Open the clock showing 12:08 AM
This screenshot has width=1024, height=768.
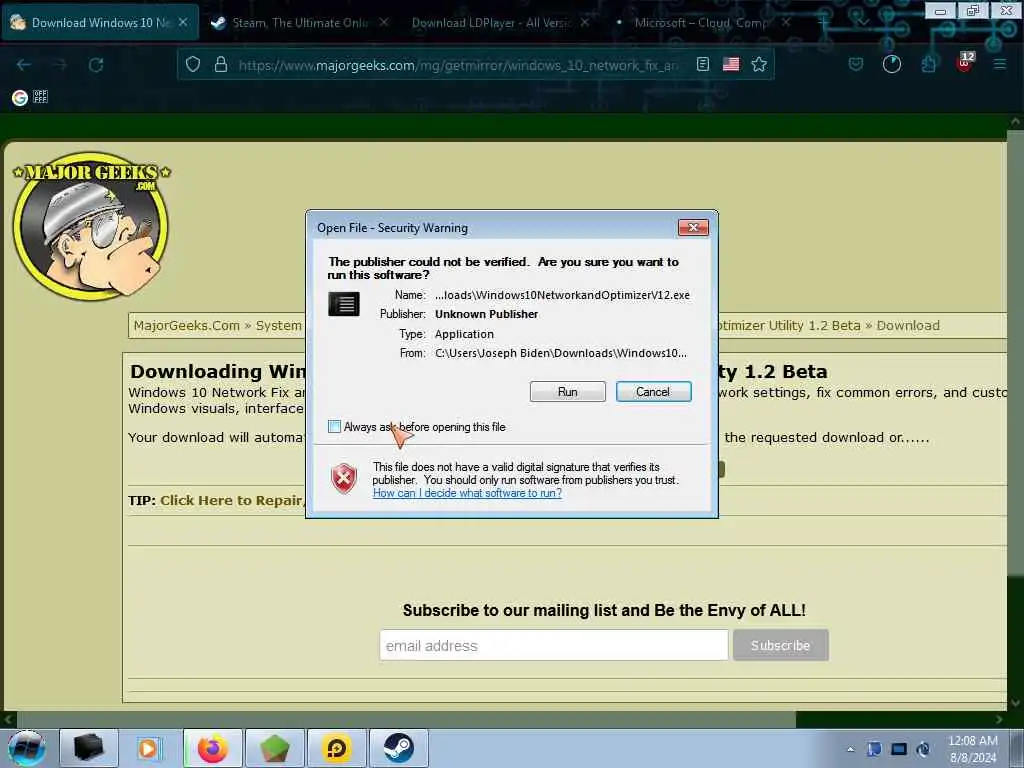pyautogui.click(x=973, y=749)
